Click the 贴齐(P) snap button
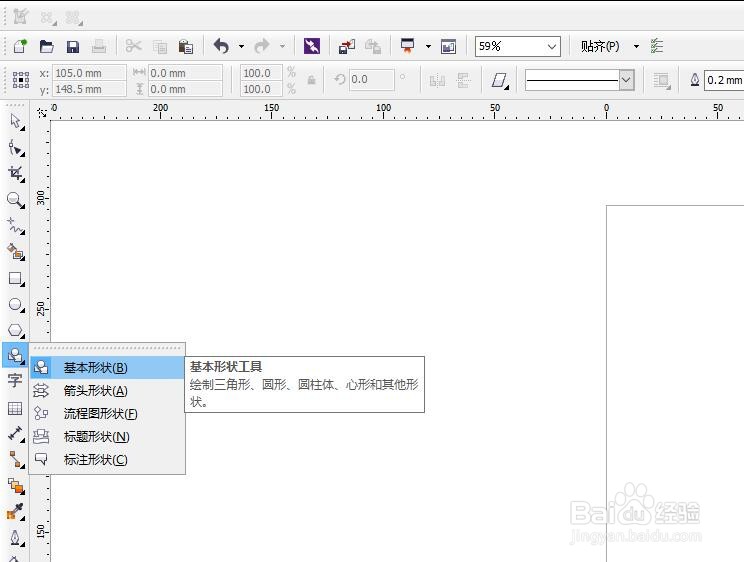 point(600,46)
